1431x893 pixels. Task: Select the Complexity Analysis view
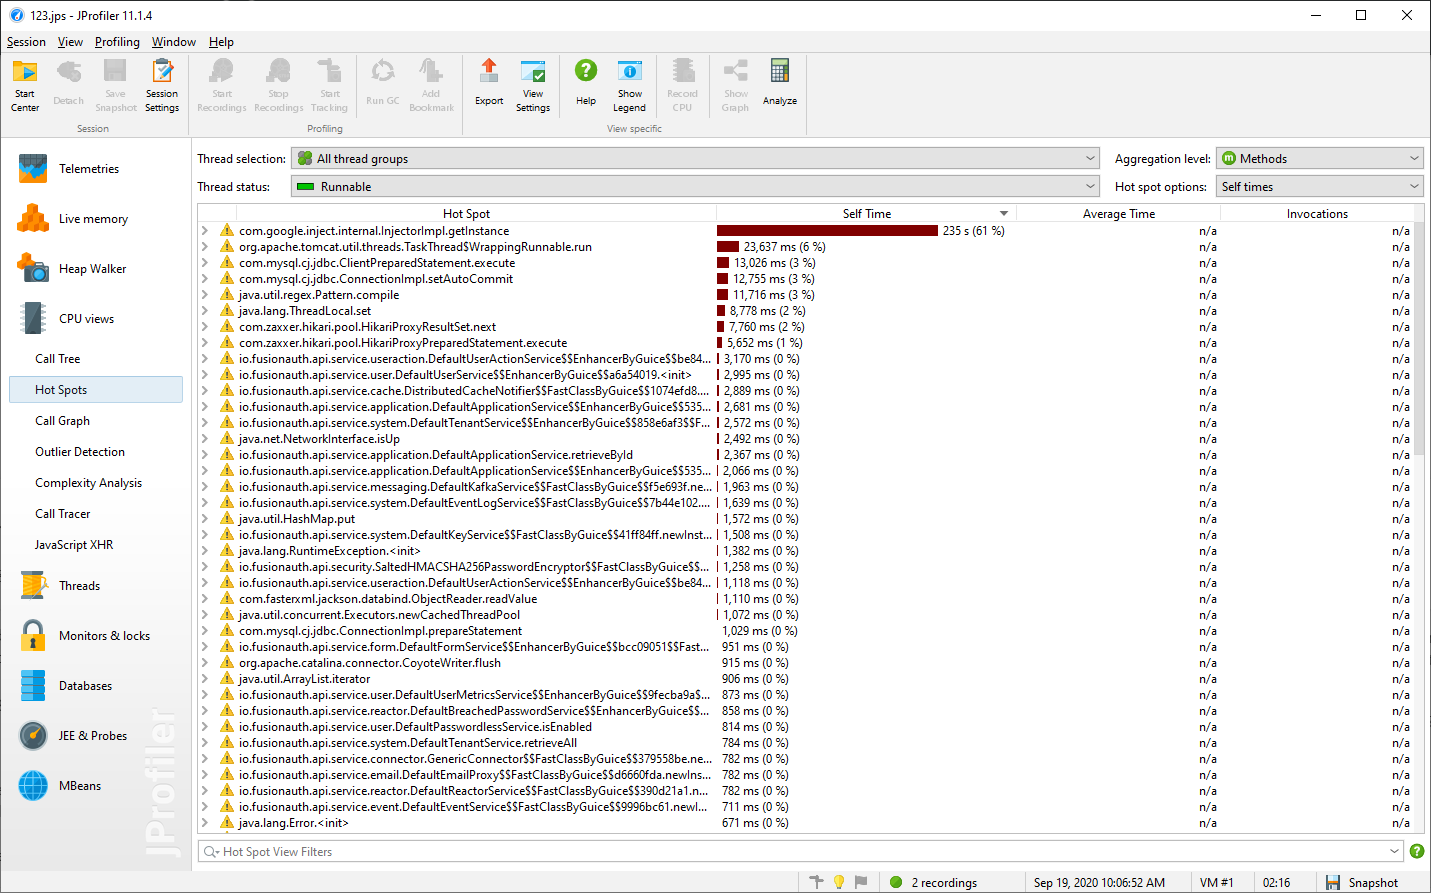pyautogui.click(x=88, y=483)
